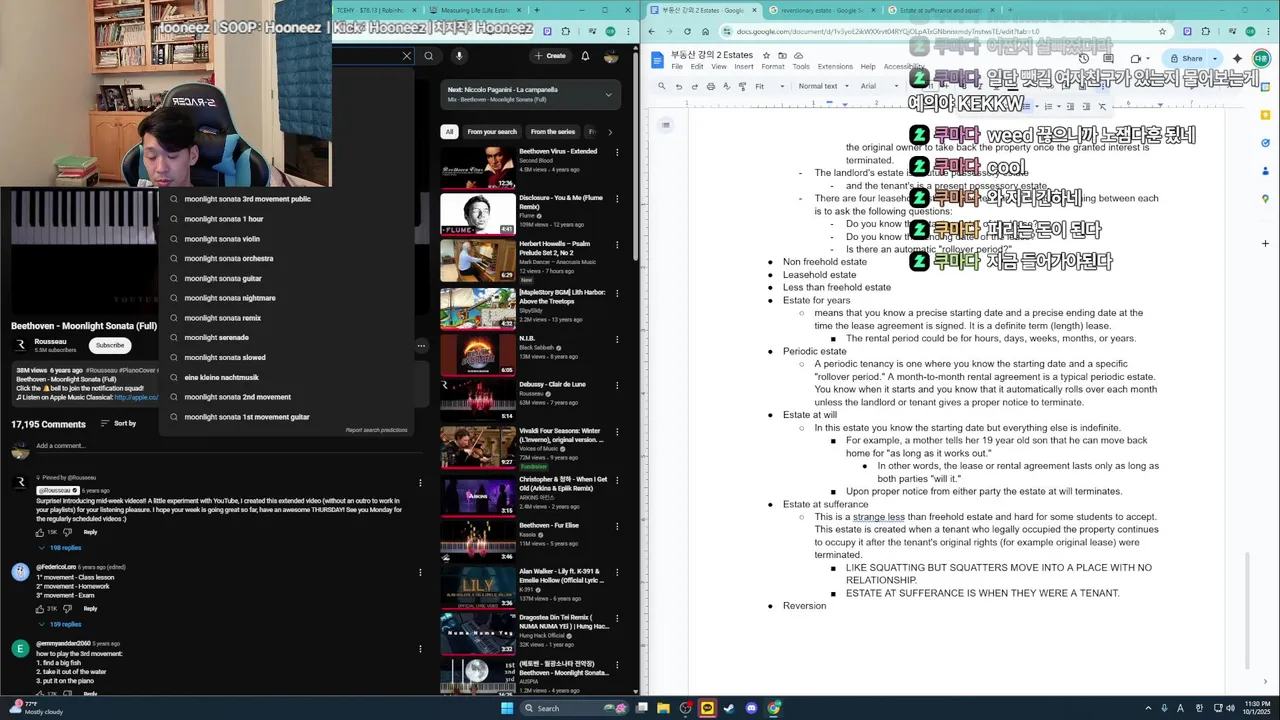
Task: Start YouTube voice search with the microphone
Action: (459, 56)
